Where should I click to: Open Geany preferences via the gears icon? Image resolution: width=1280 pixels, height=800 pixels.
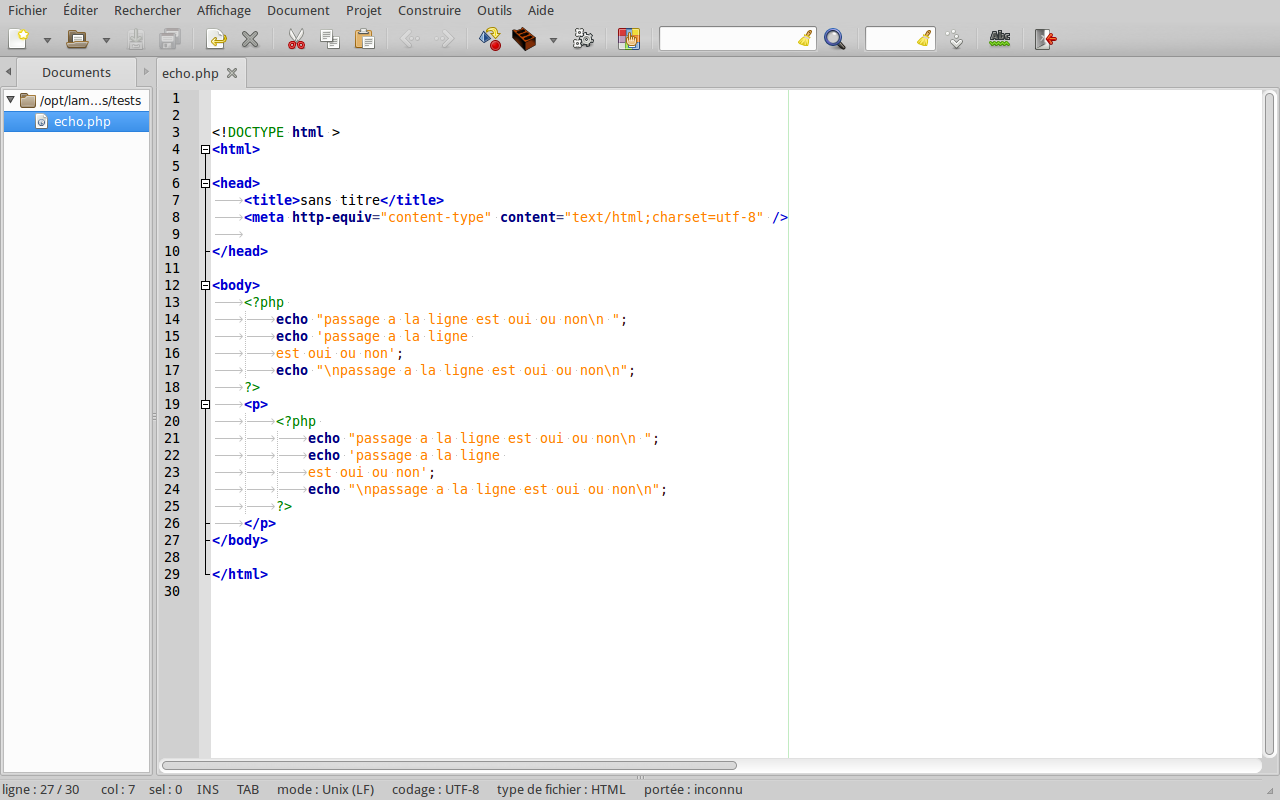(x=583, y=39)
